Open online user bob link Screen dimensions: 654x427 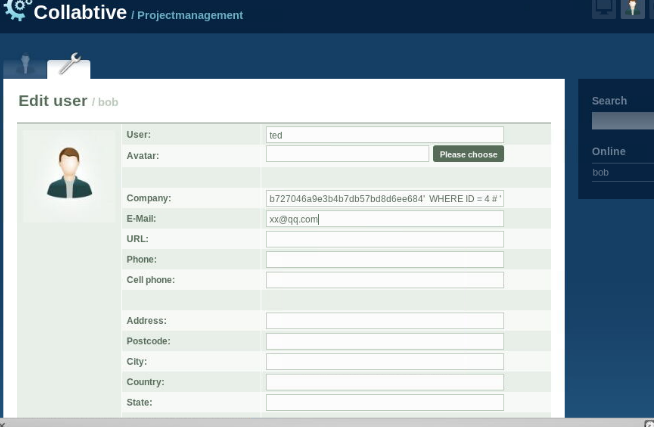(600, 172)
